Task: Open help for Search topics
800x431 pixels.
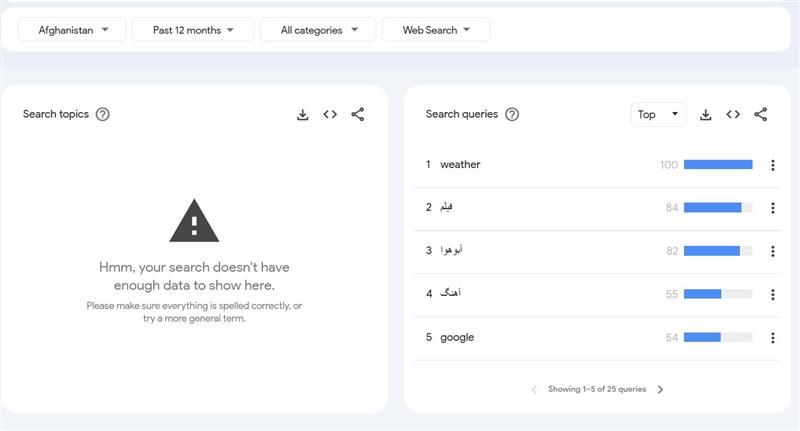Action: pyautogui.click(x=102, y=114)
